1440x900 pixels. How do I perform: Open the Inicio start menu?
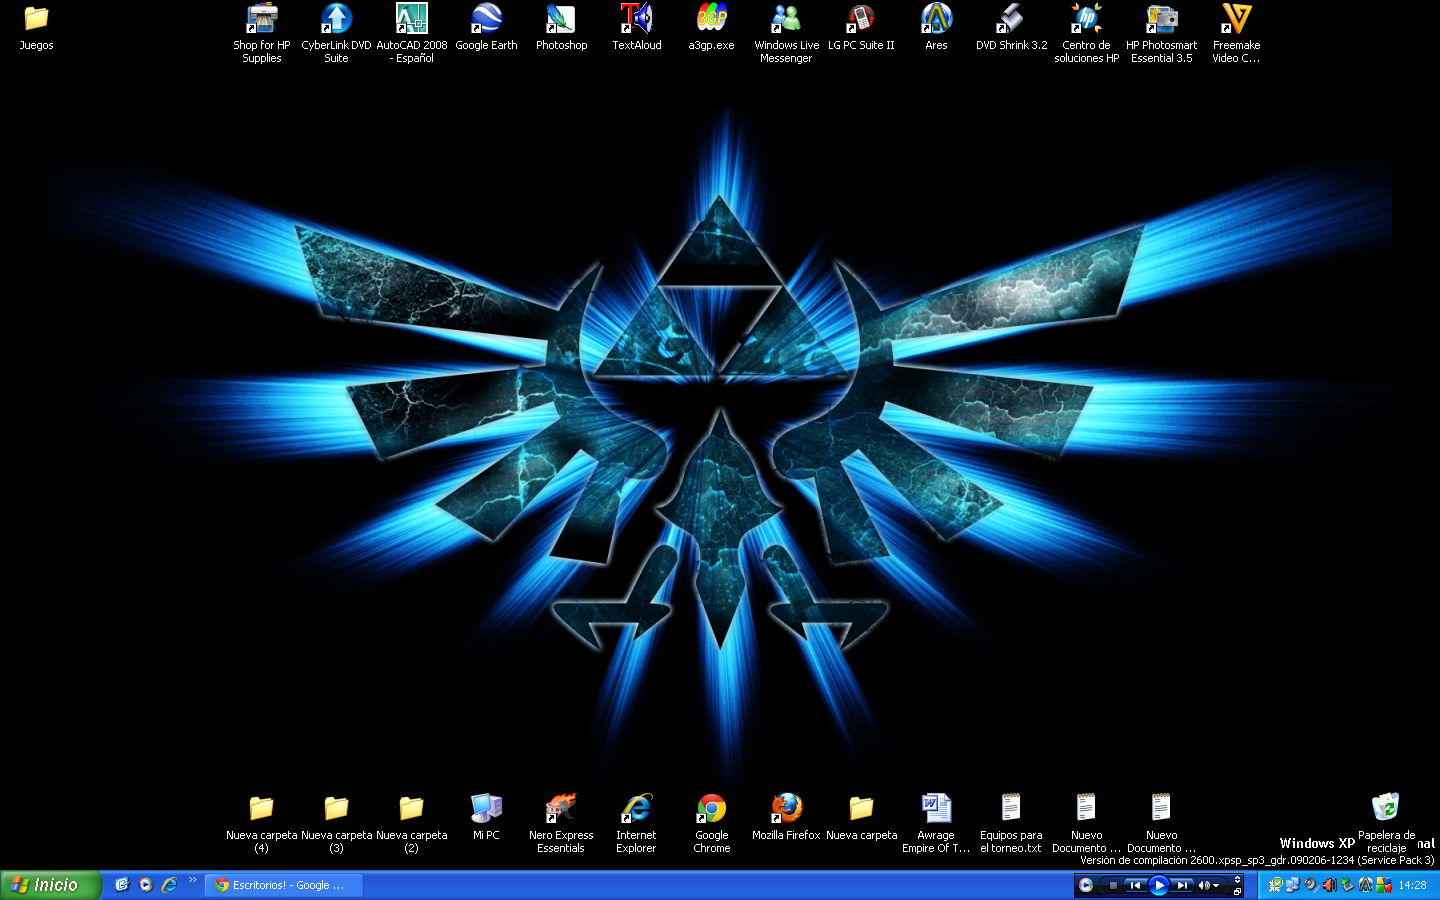point(50,885)
